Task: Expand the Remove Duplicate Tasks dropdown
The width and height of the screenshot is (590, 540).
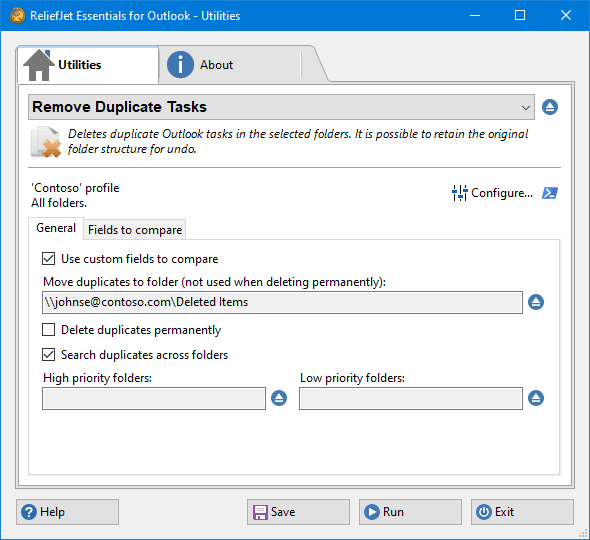Action: tap(281, 107)
